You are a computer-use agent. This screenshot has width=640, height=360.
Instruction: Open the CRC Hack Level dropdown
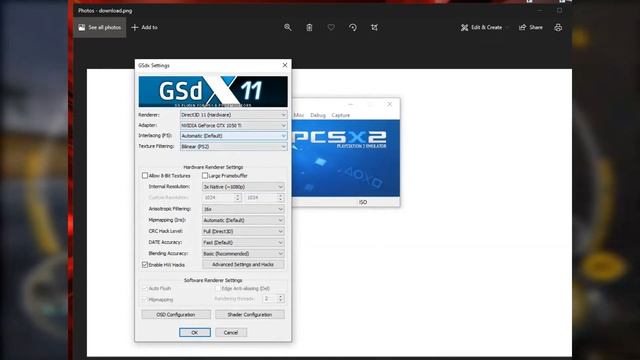(x=243, y=231)
